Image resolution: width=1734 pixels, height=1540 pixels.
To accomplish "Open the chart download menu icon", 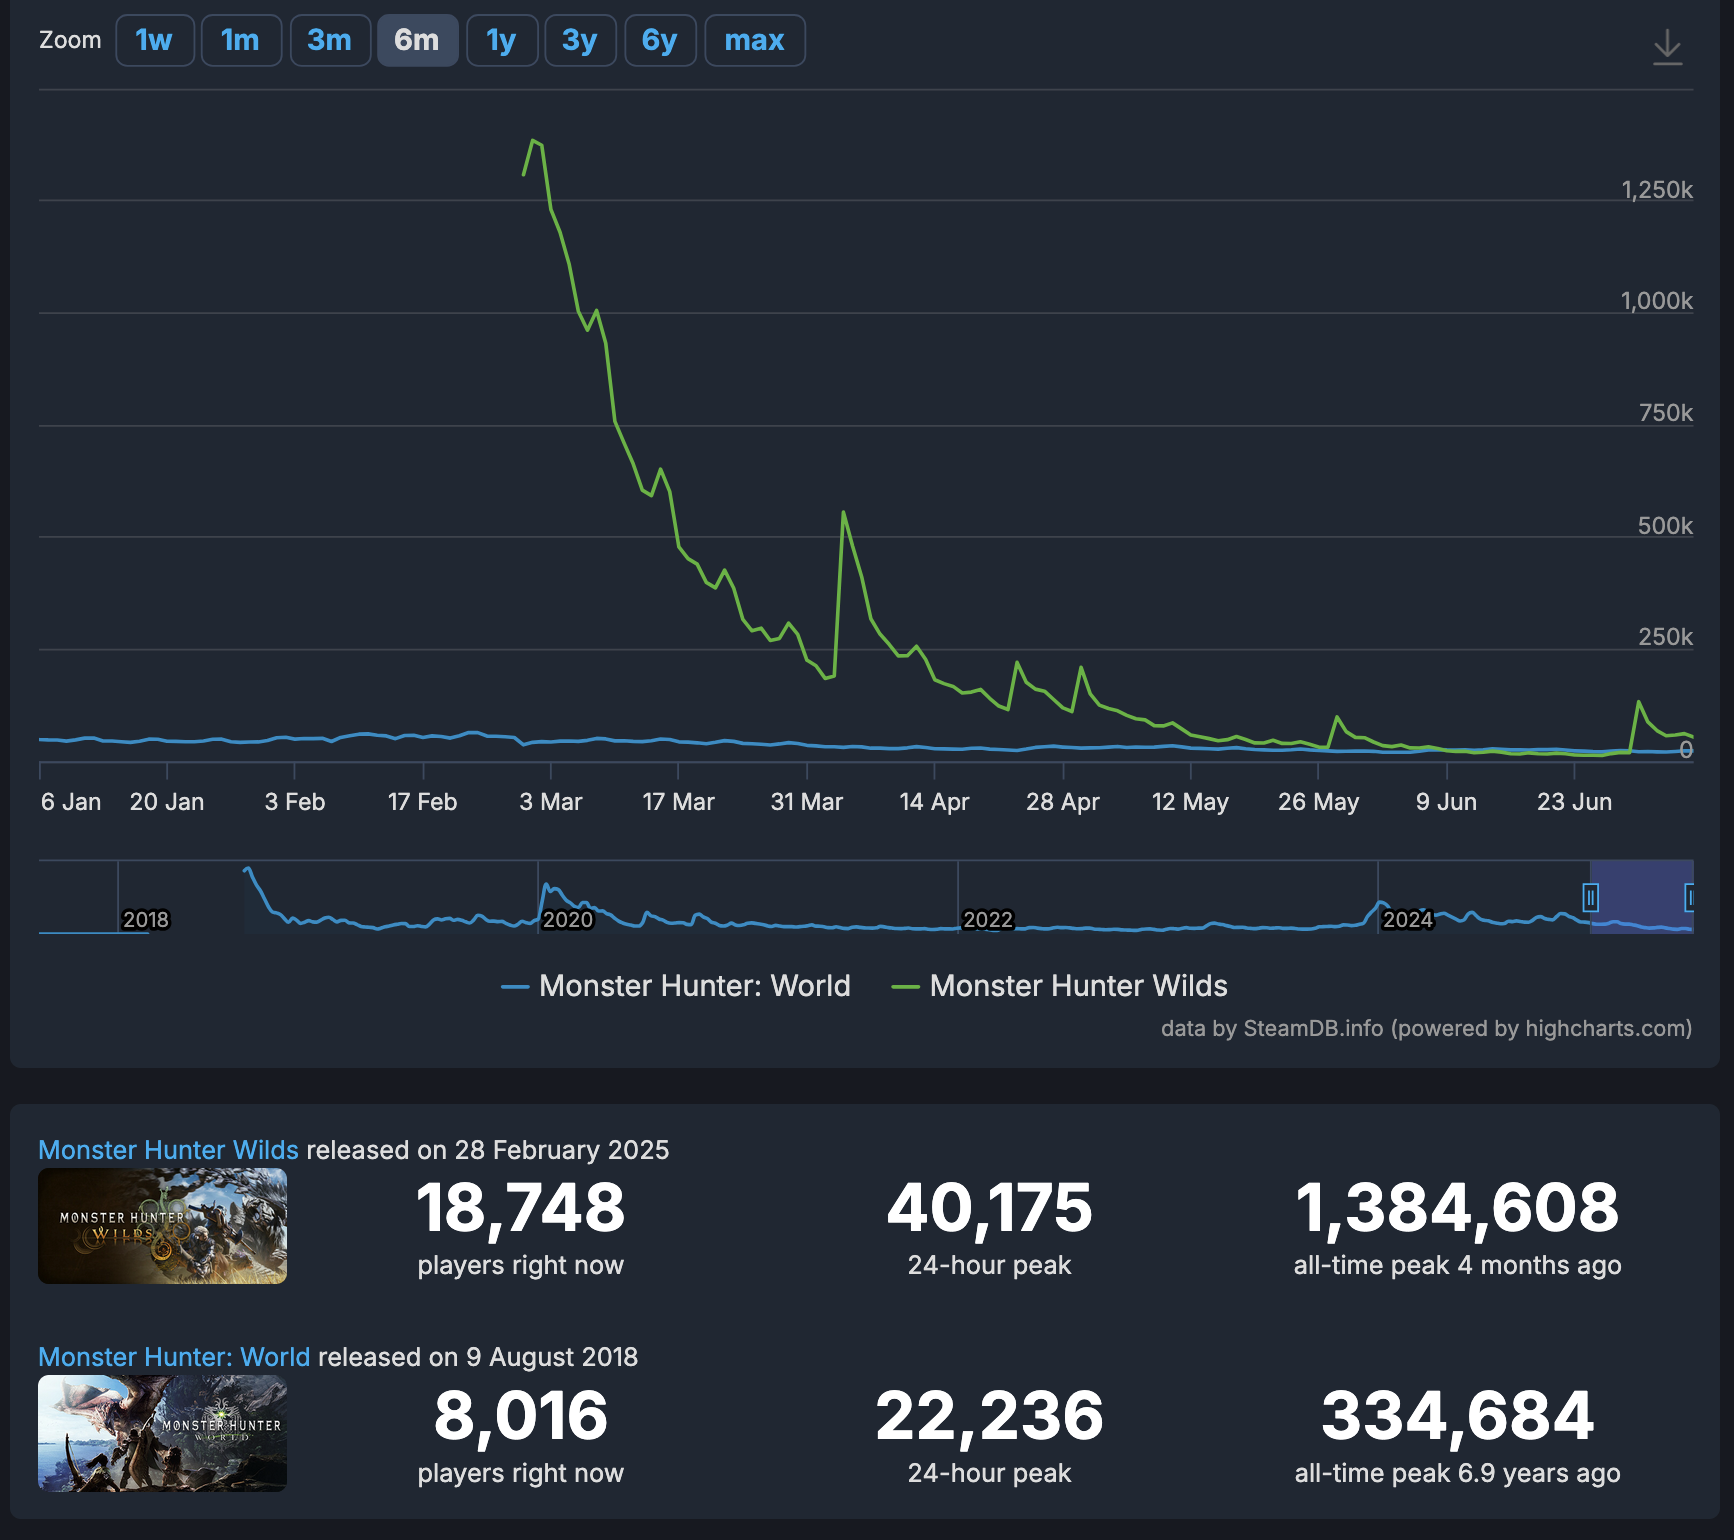I will (1667, 47).
